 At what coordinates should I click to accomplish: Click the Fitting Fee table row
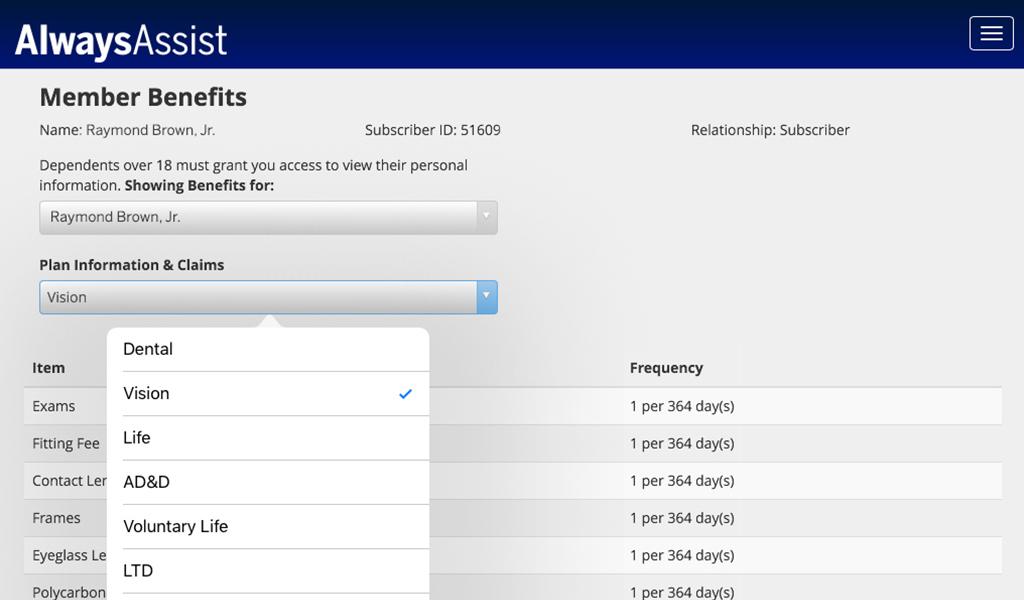point(513,444)
